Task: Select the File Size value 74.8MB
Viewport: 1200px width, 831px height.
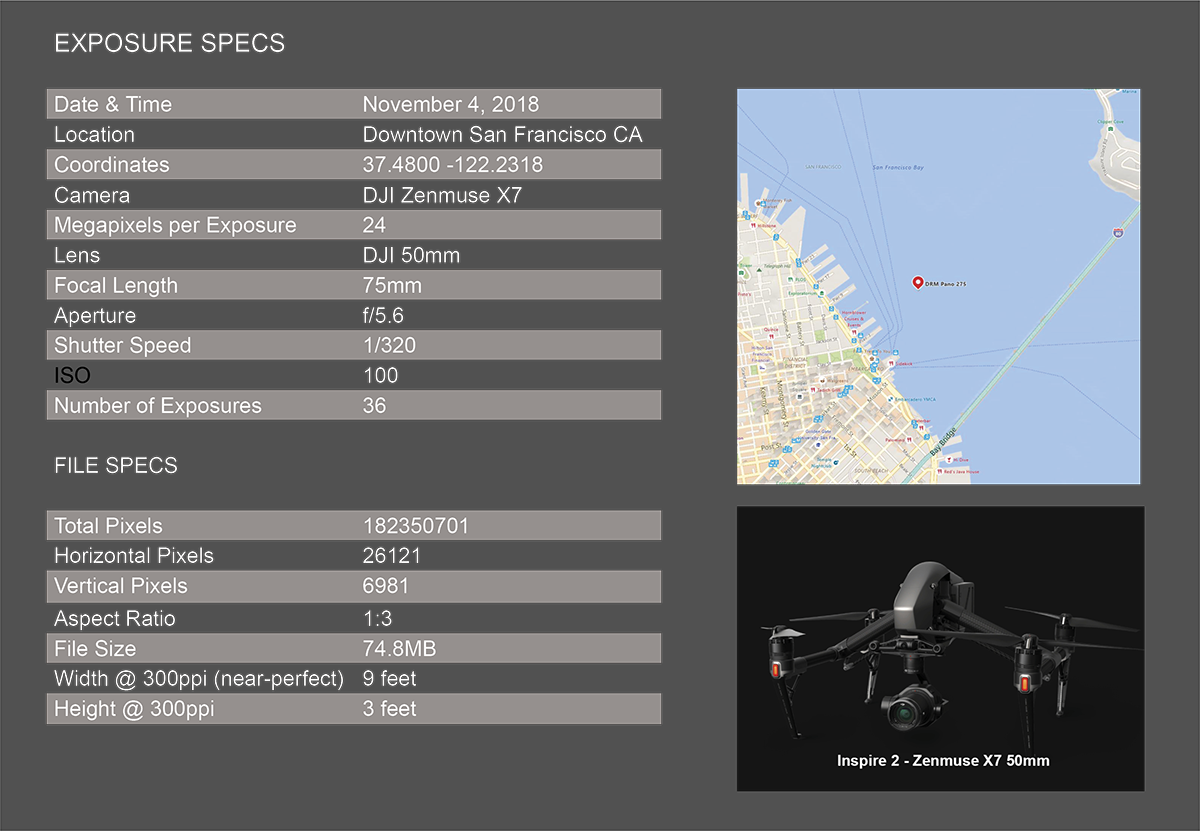Action: [x=399, y=649]
